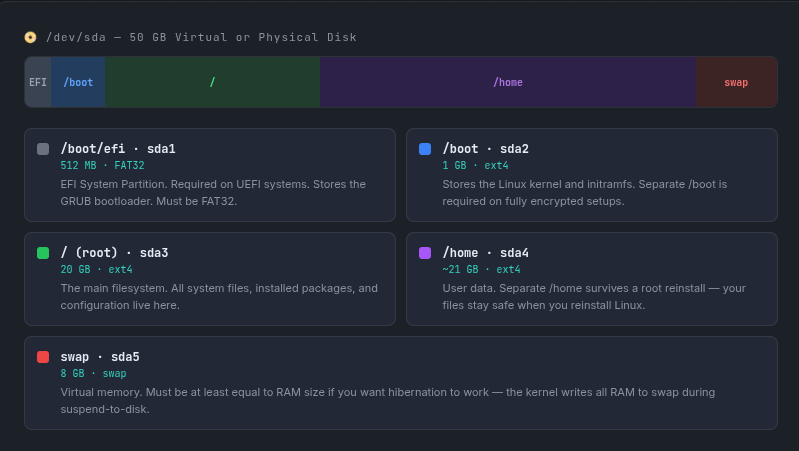Click the disk icon beside /dev/sda
Screen dimensions: 799x451
point(30,37)
